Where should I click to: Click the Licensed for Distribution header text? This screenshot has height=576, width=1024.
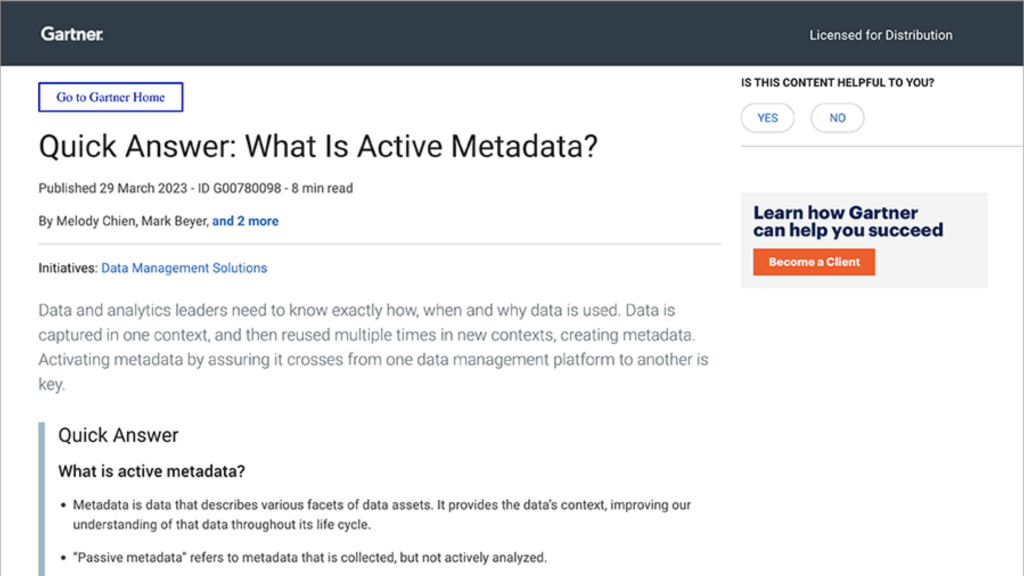(880, 35)
